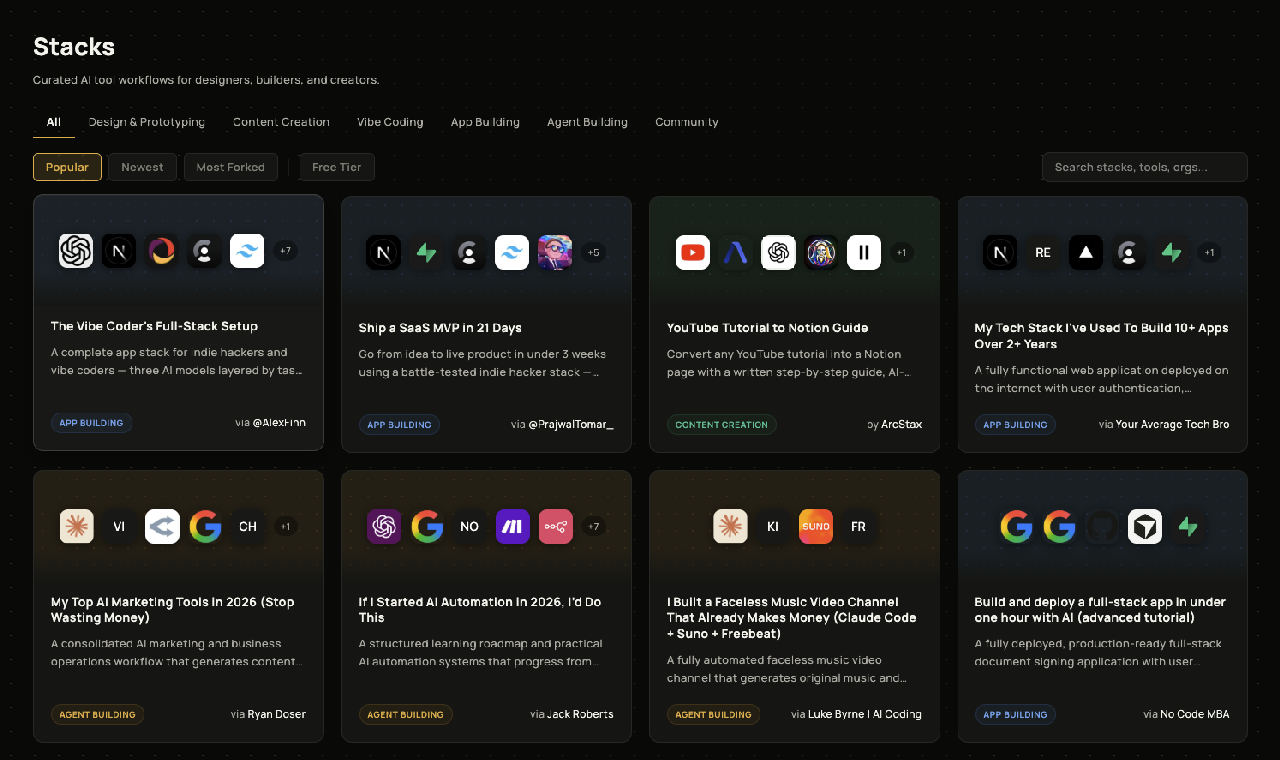The width and height of the screenshot is (1280, 760).
Task: Switch to the Community tab
Action: point(687,122)
